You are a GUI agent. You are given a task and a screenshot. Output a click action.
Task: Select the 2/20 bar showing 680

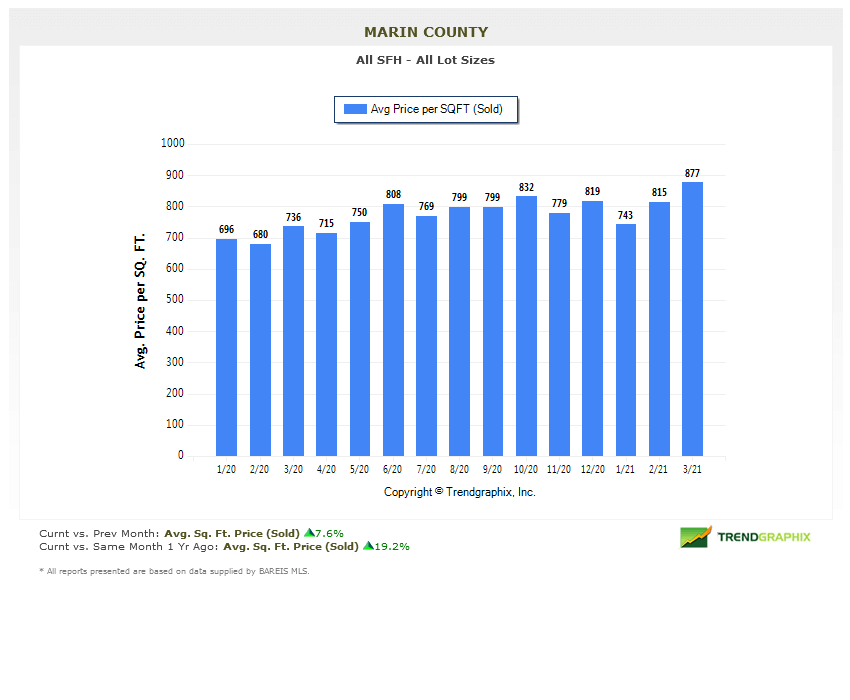260,350
